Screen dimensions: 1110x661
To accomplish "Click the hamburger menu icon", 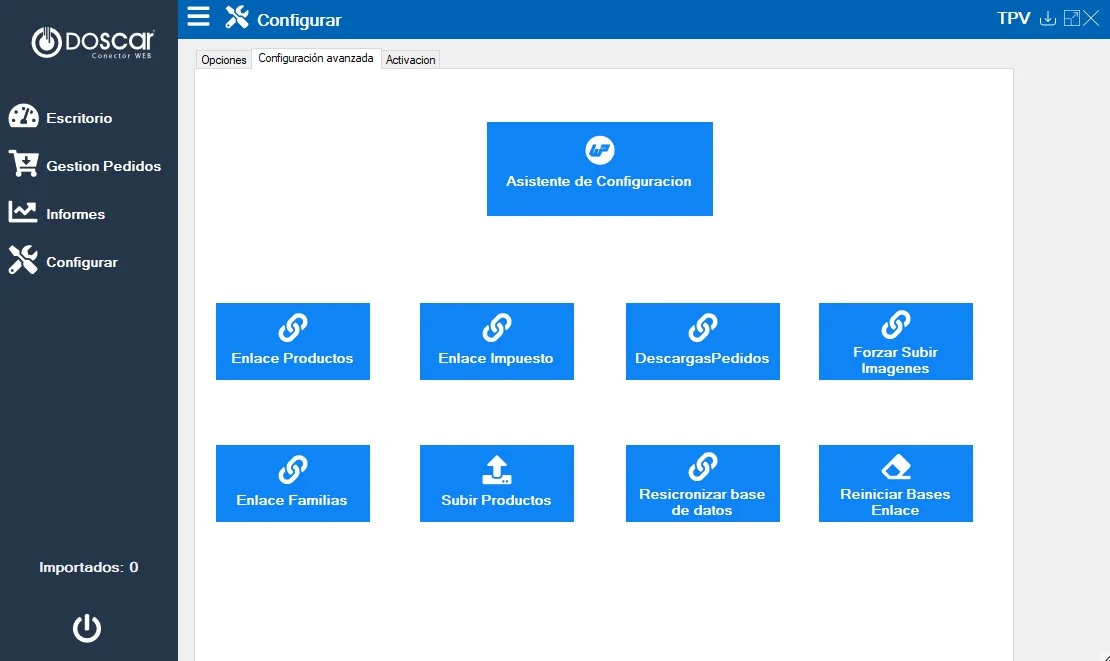I will pyautogui.click(x=199, y=17).
